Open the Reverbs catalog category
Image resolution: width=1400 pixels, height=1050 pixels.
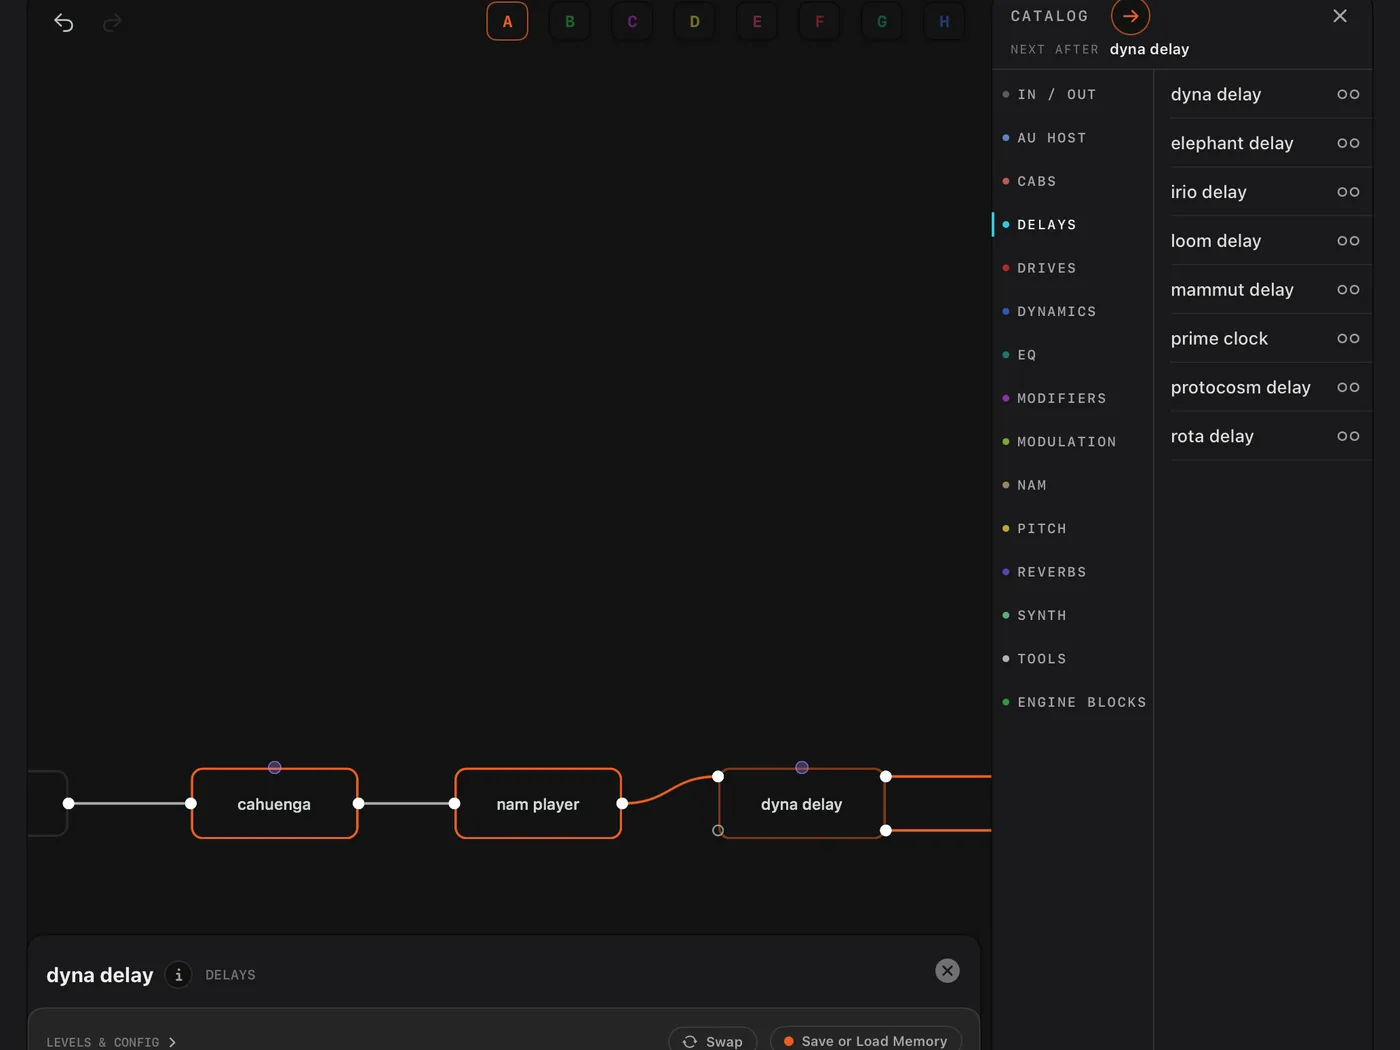coord(1051,572)
